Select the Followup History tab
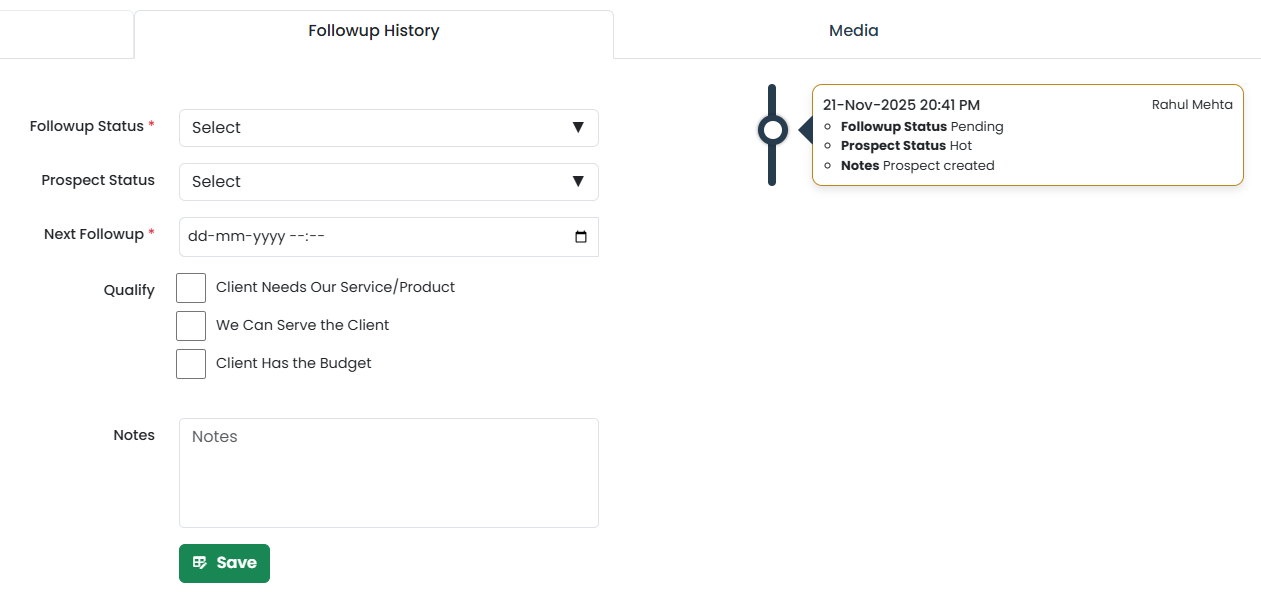Viewport: 1261px width, 596px height. [x=373, y=31]
